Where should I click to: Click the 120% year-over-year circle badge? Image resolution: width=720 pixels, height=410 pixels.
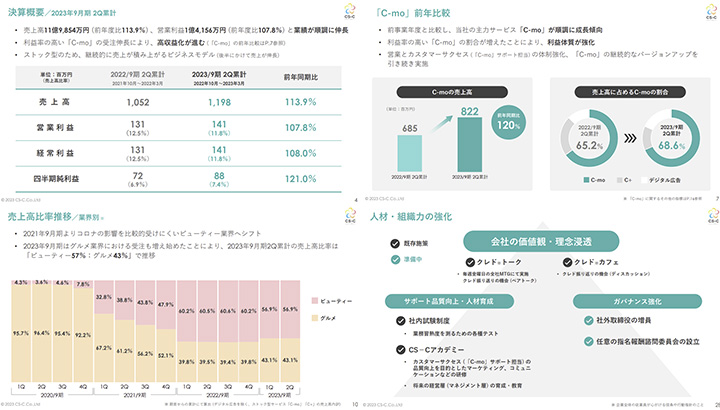tap(508, 122)
